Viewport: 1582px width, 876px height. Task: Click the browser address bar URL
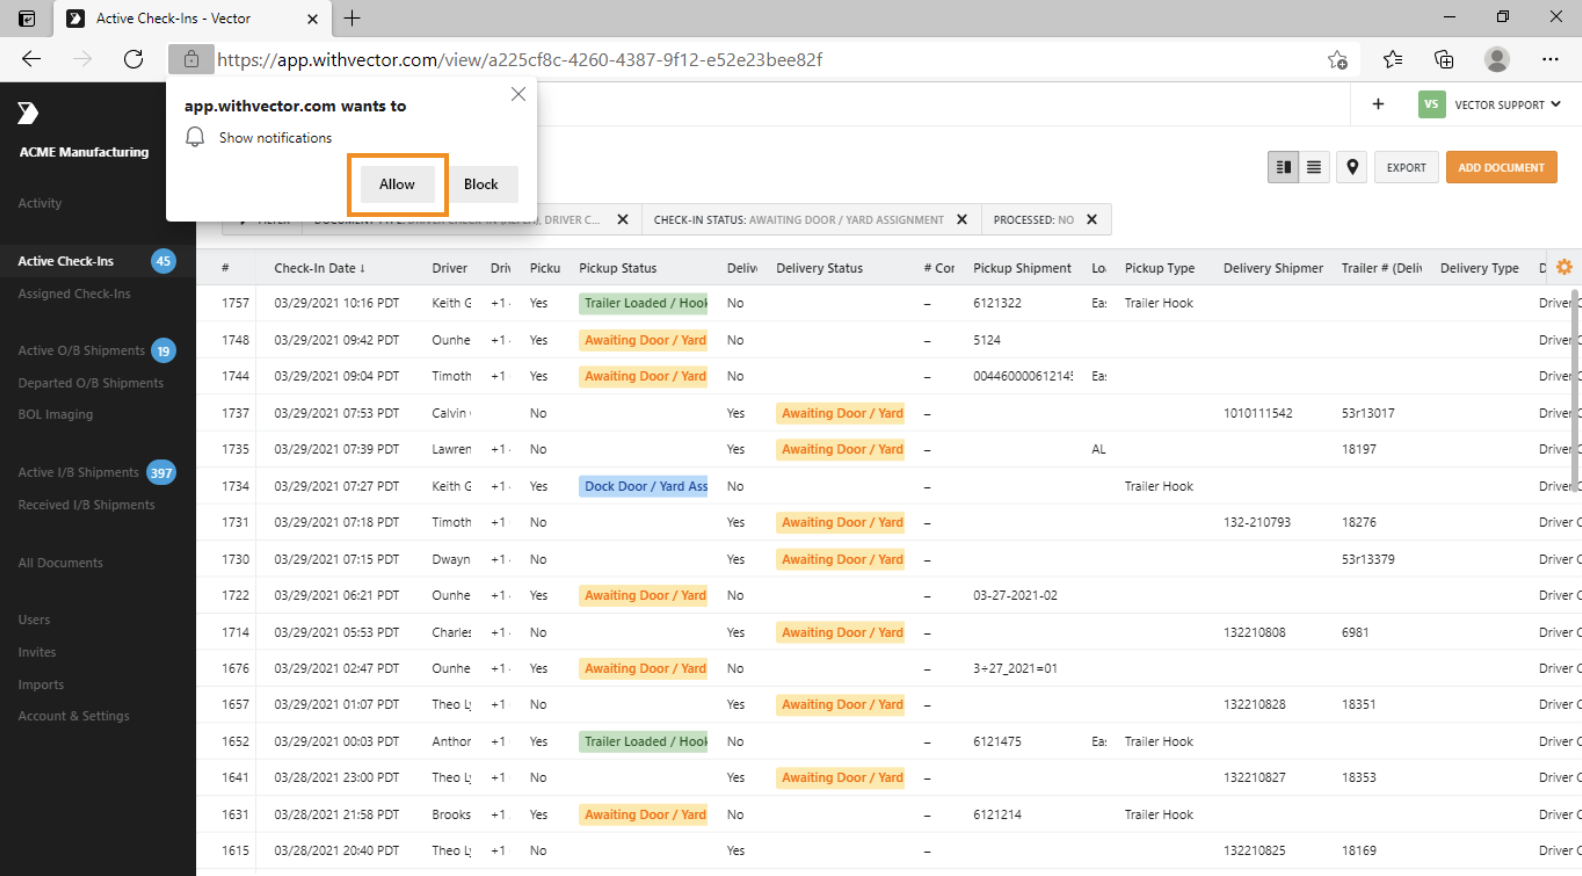tap(519, 60)
